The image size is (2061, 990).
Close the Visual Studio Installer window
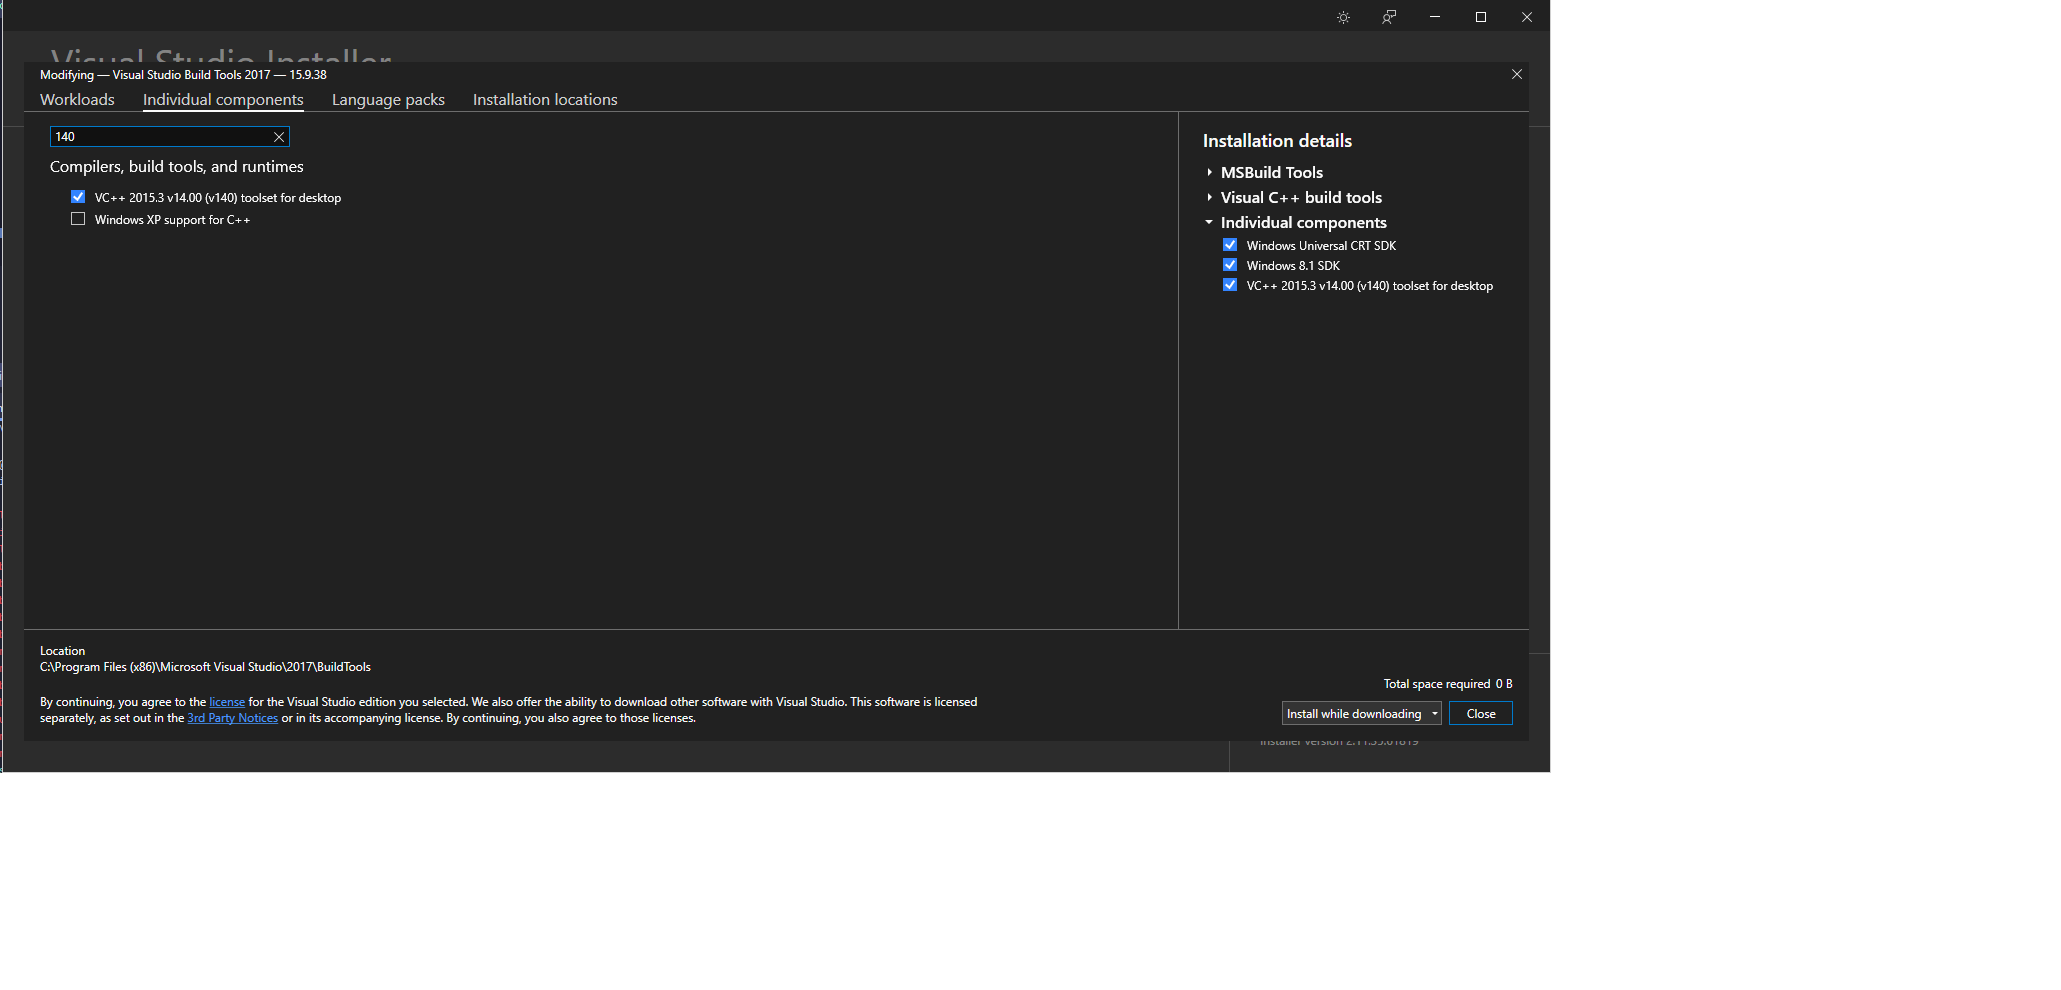(x=1527, y=17)
